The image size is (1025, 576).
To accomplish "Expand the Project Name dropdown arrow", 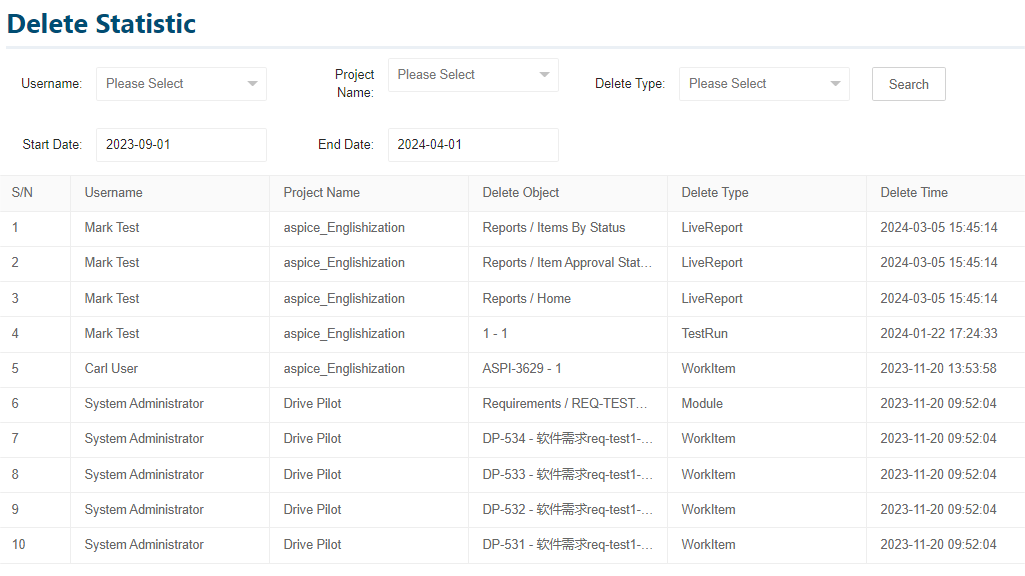I will pos(544,75).
